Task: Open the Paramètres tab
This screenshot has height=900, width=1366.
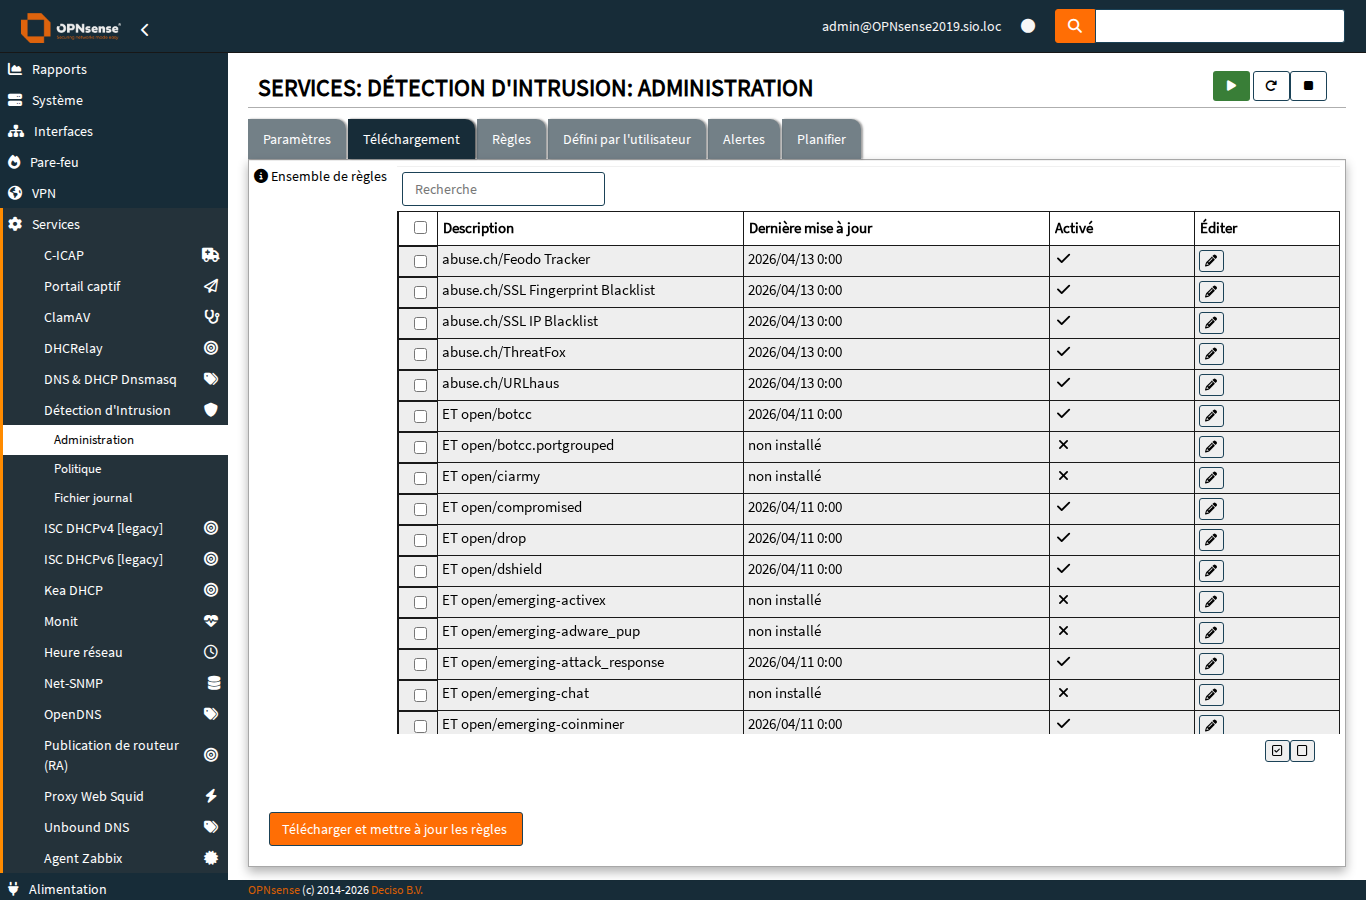Action: click(x=297, y=139)
